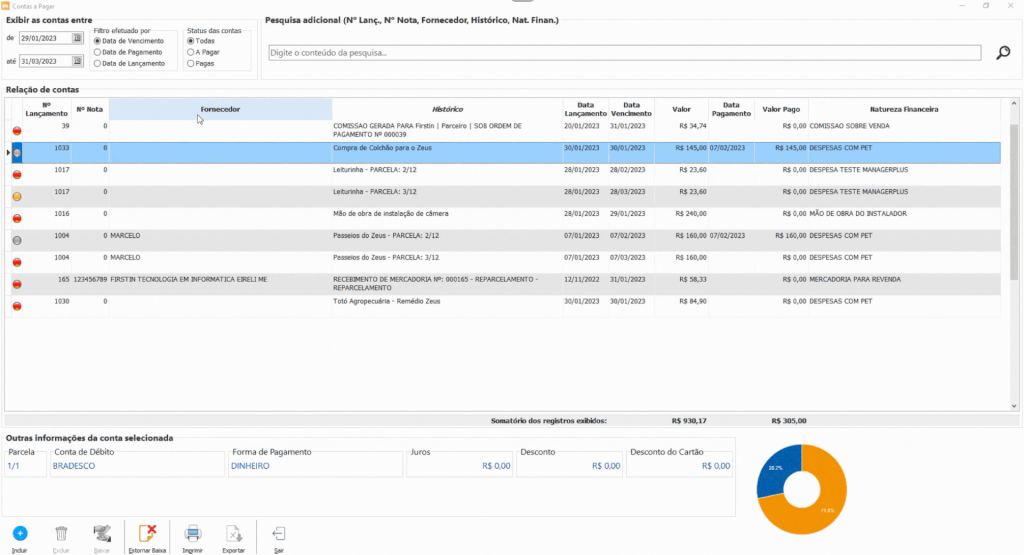The image size is (1024, 555).
Task: Click the additional search text field
Action: tap(624, 53)
